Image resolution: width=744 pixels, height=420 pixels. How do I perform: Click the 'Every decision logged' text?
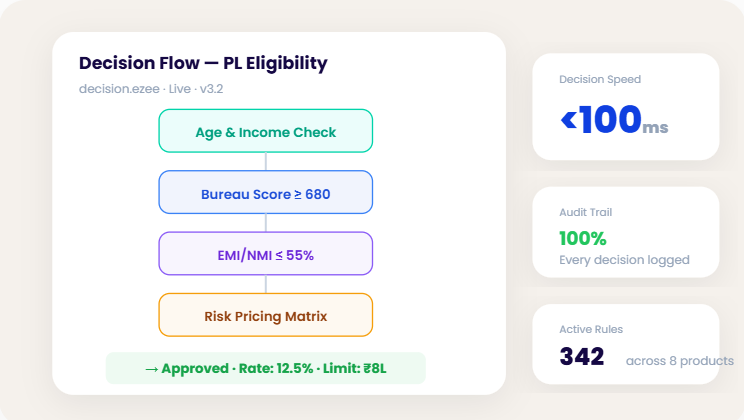[624, 260]
